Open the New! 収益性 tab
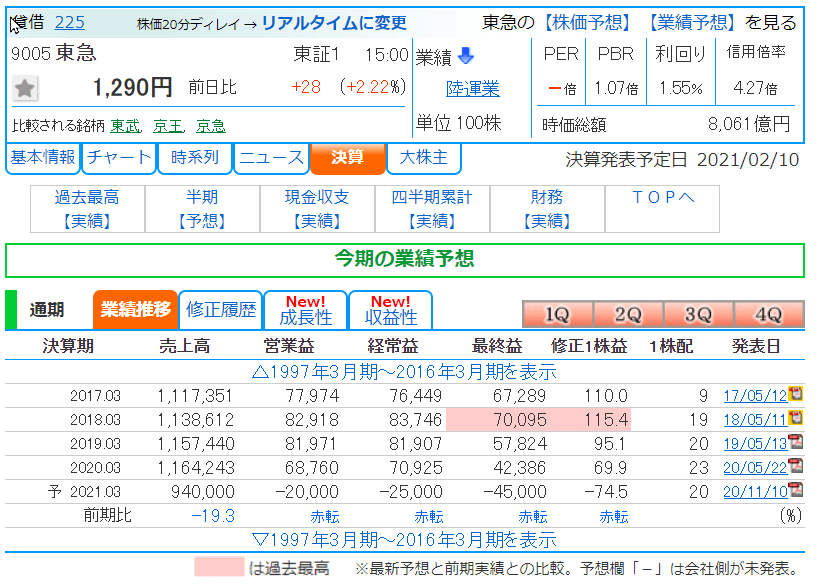 (x=391, y=310)
